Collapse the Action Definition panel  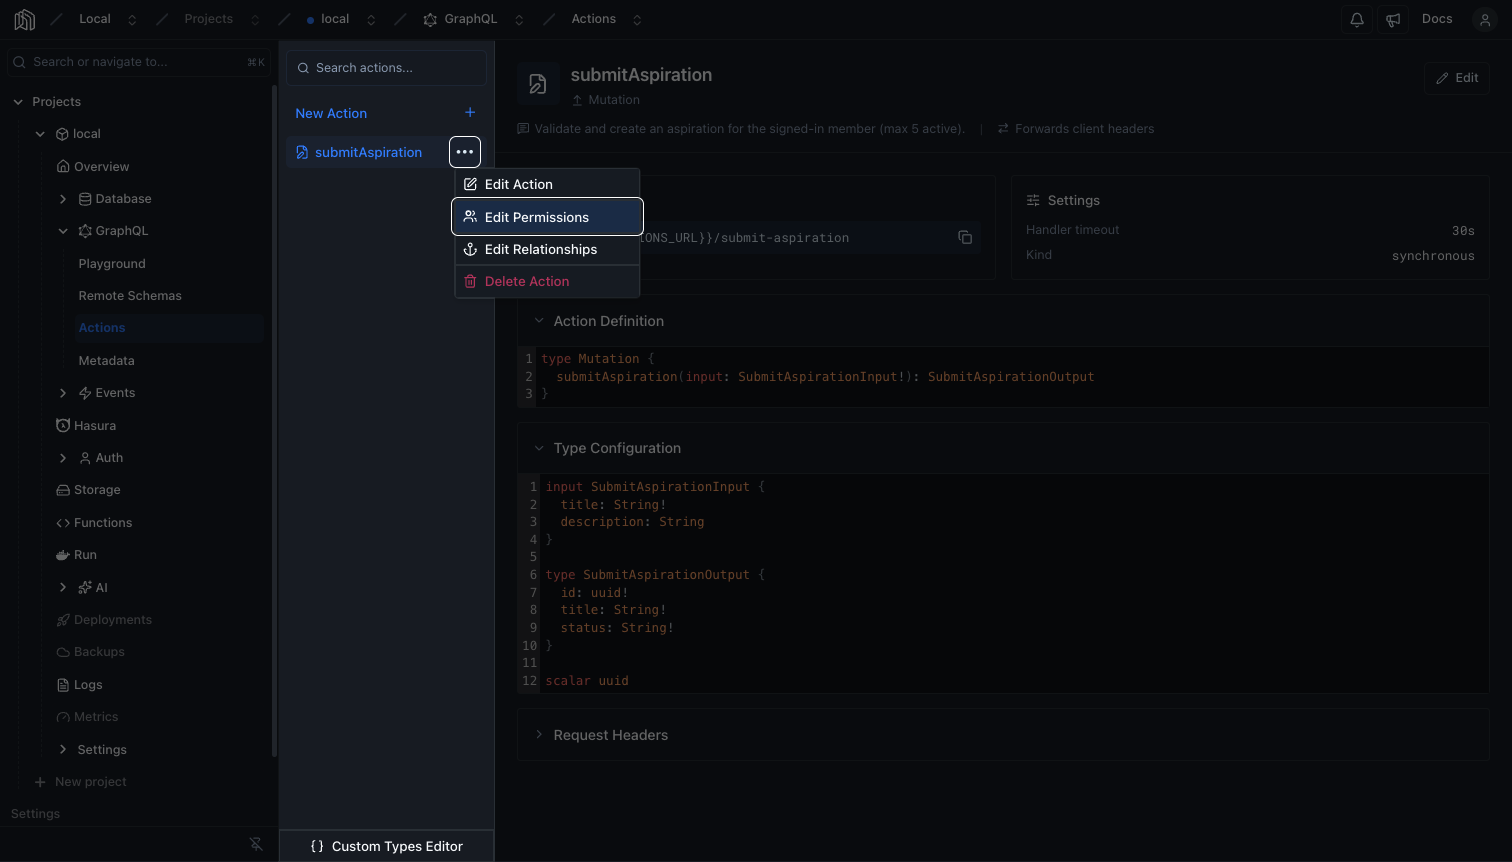pos(539,321)
